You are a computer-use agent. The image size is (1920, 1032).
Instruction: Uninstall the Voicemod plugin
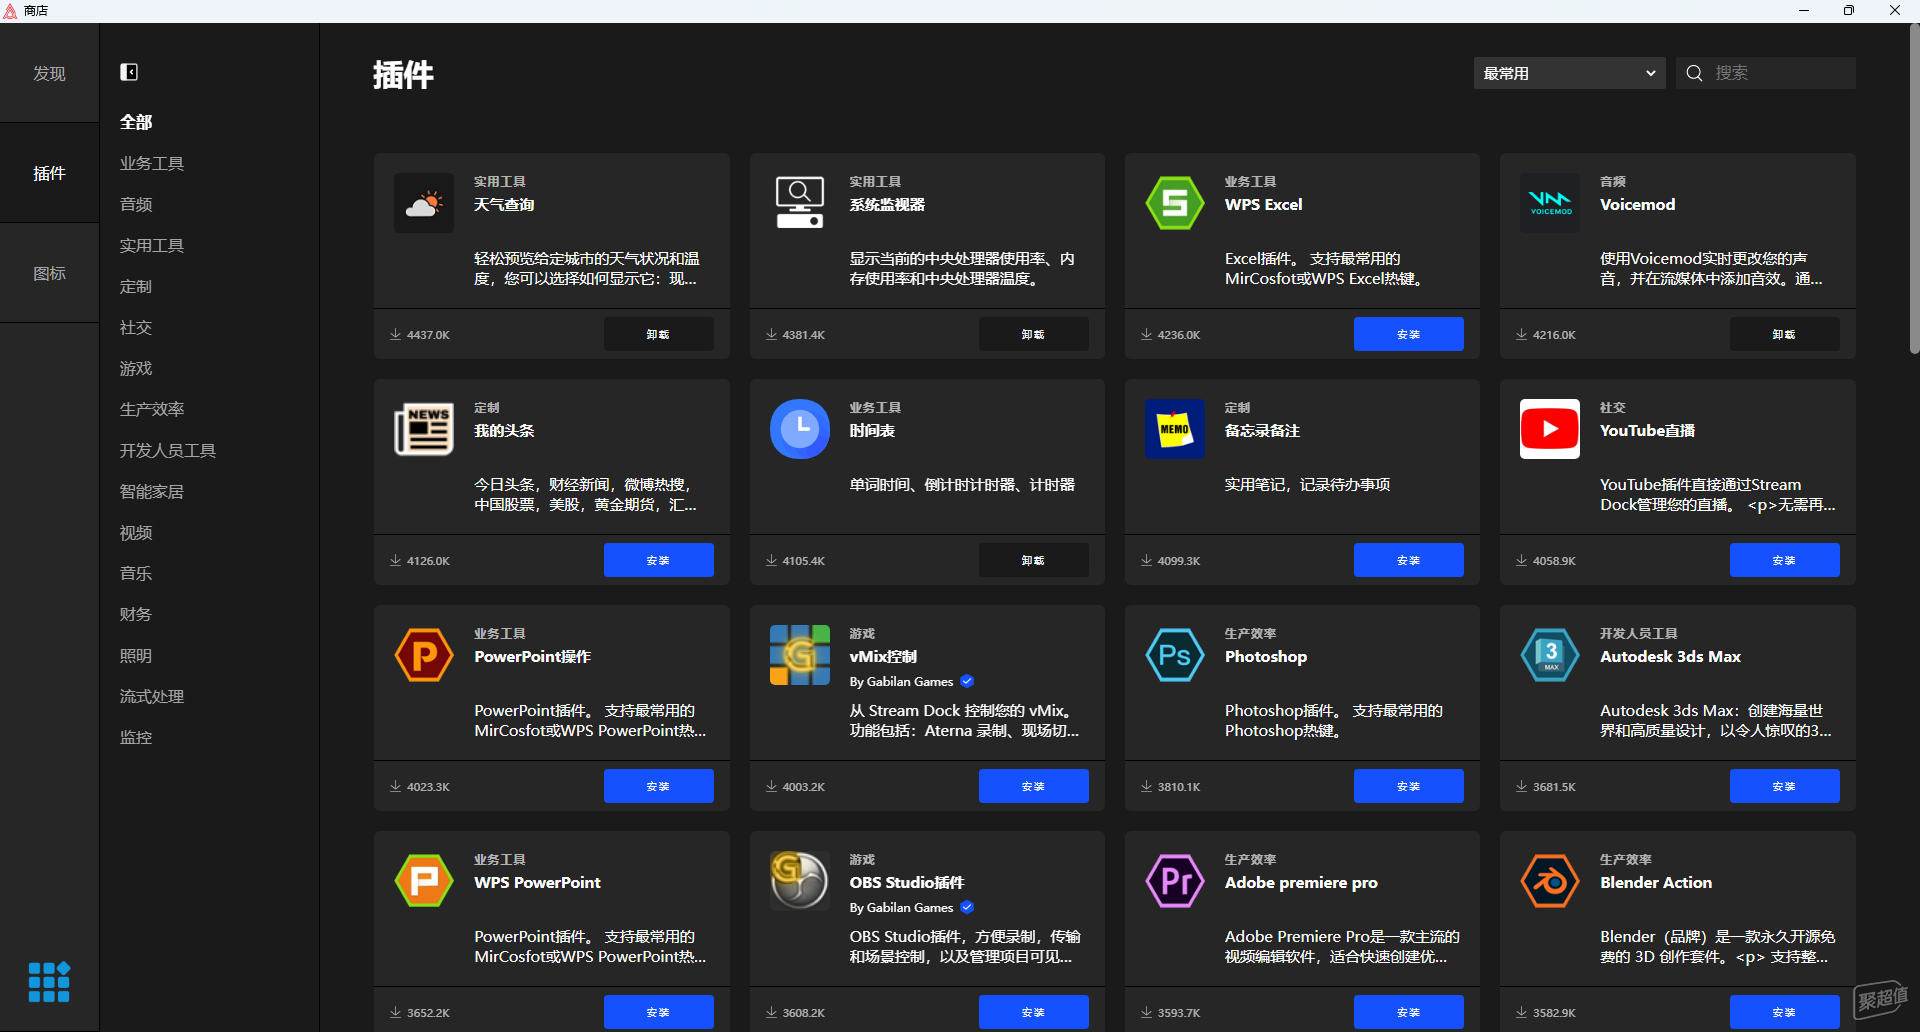[1784, 334]
